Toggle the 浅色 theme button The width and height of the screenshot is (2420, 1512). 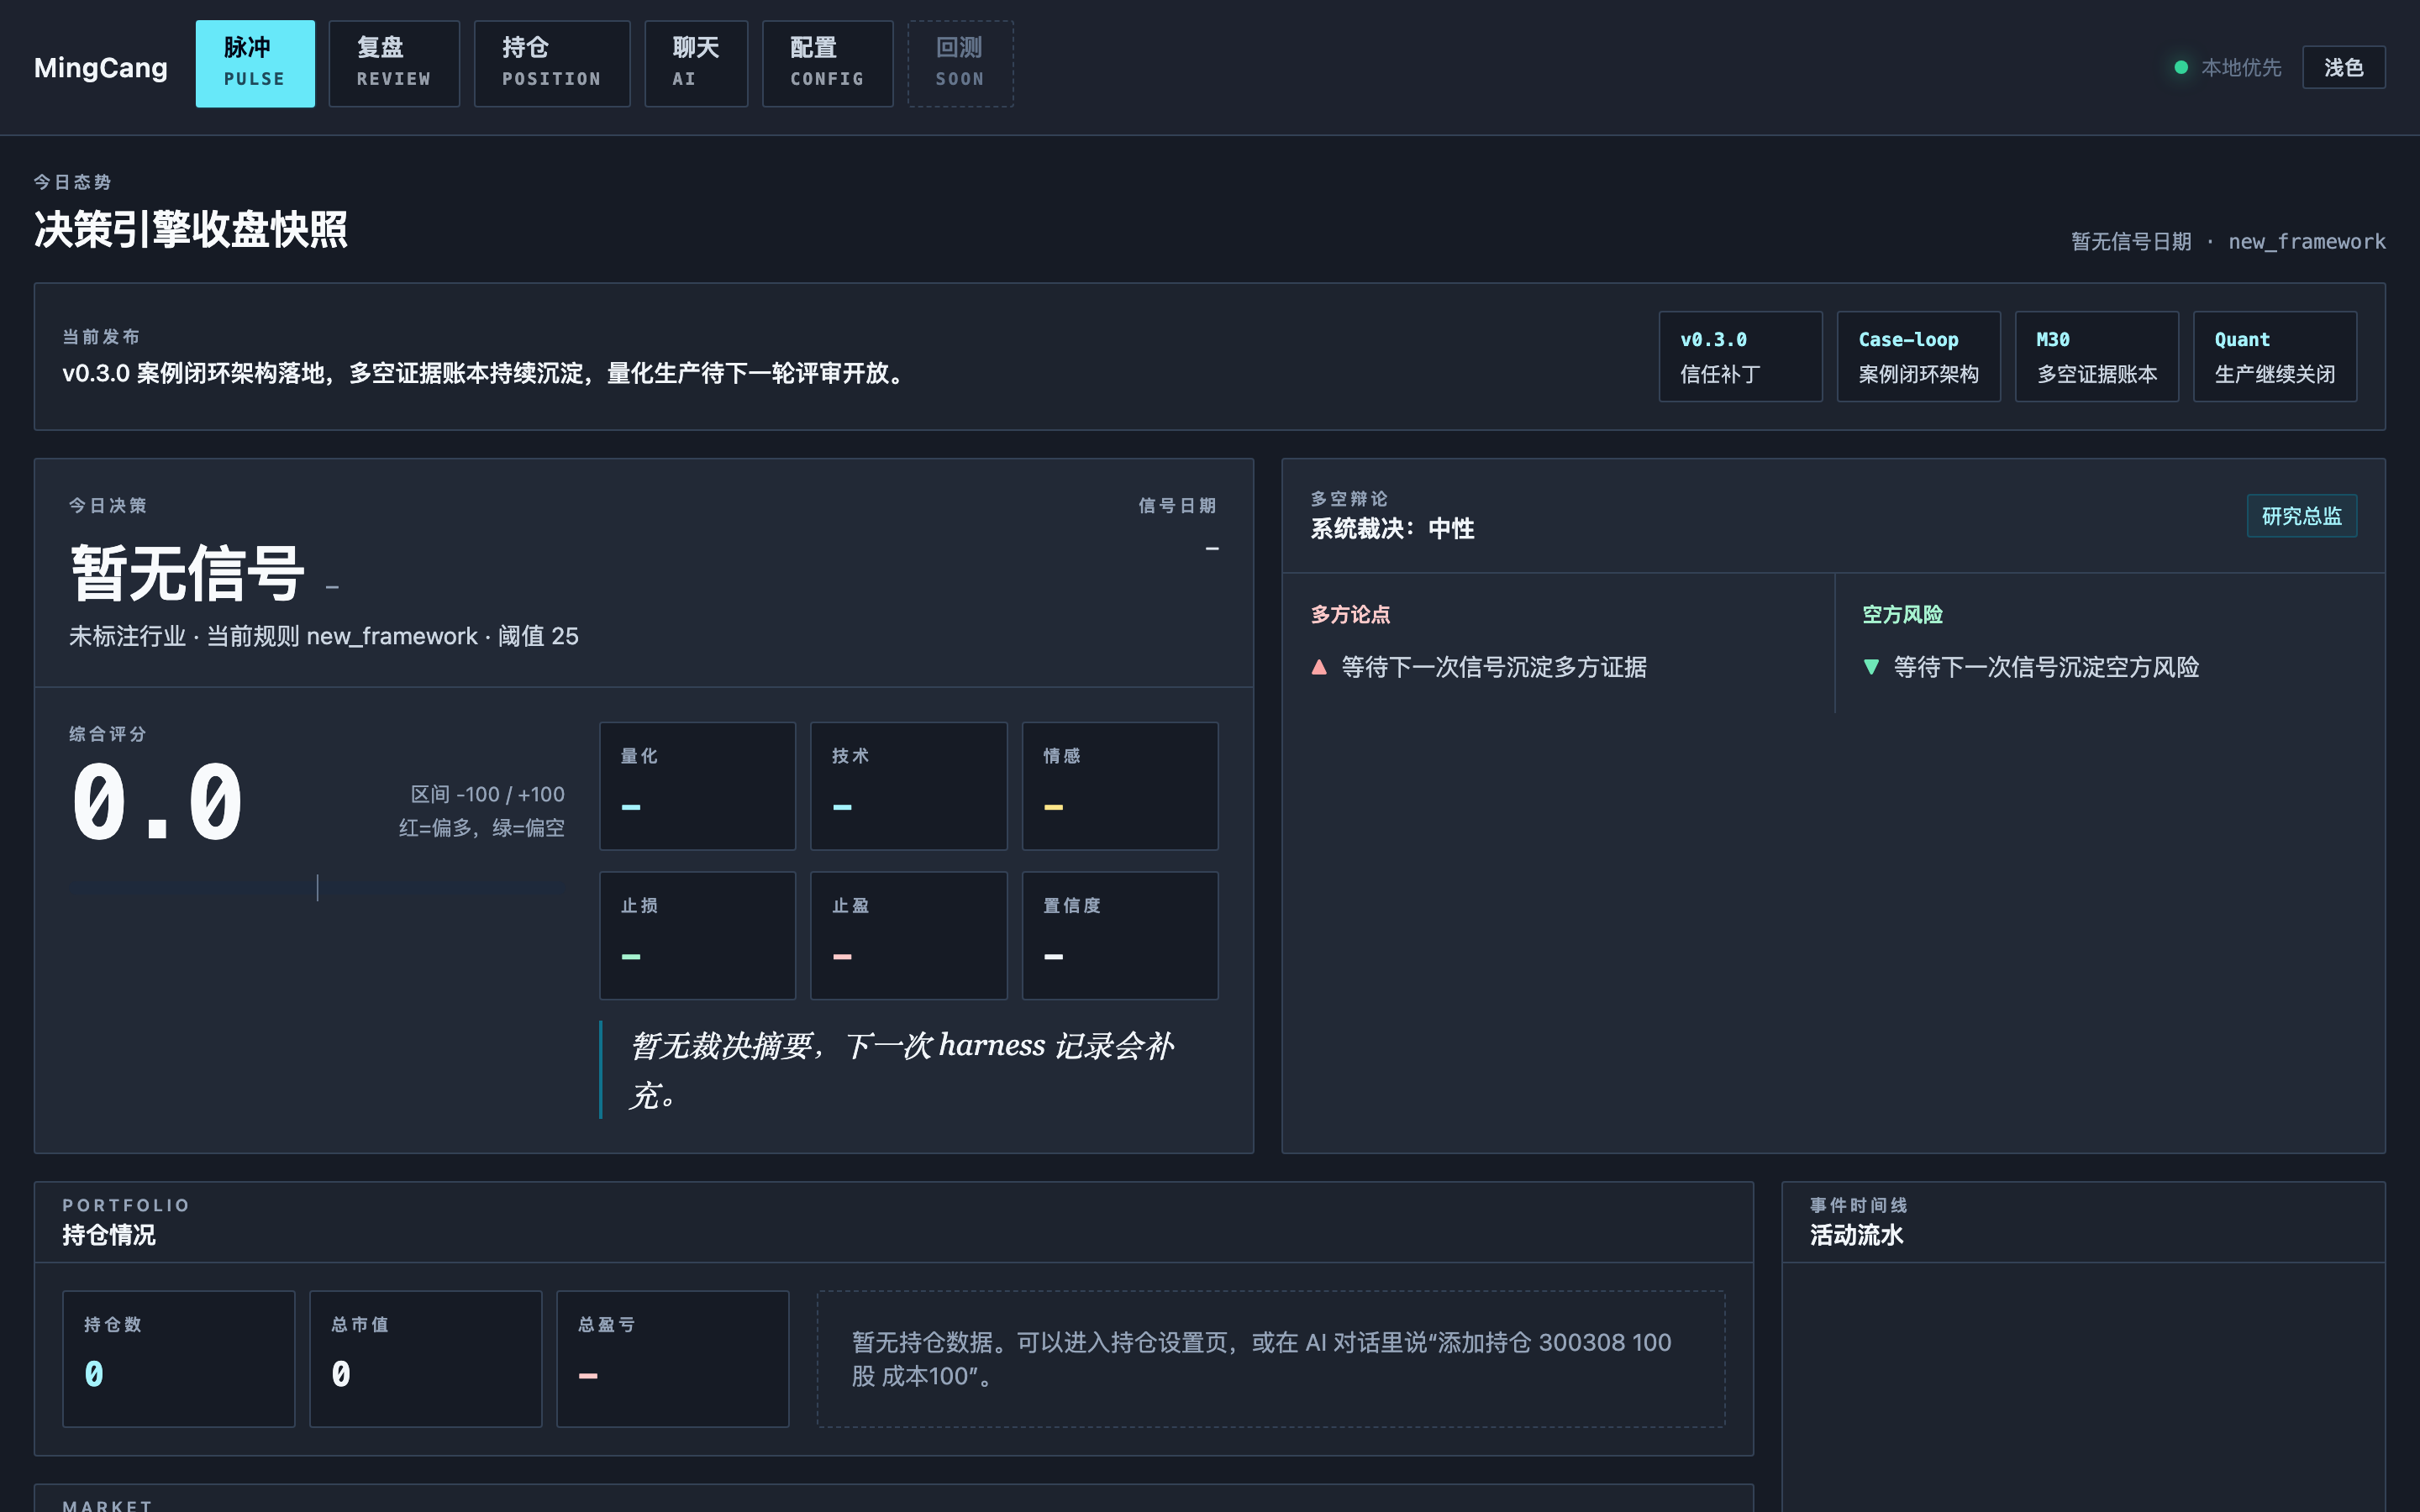(x=2343, y=67)
